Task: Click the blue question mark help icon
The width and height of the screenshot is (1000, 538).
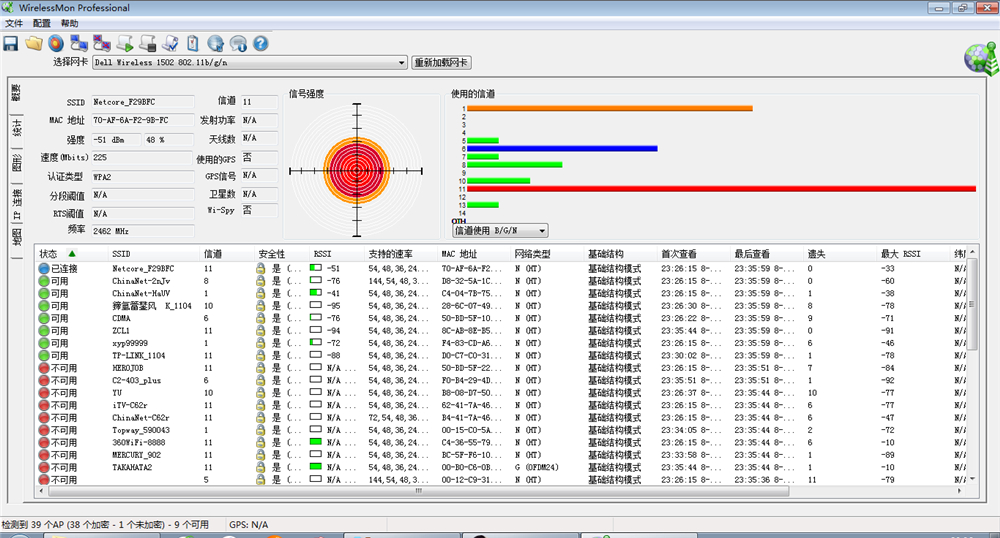Action: (x=261, y=43)
